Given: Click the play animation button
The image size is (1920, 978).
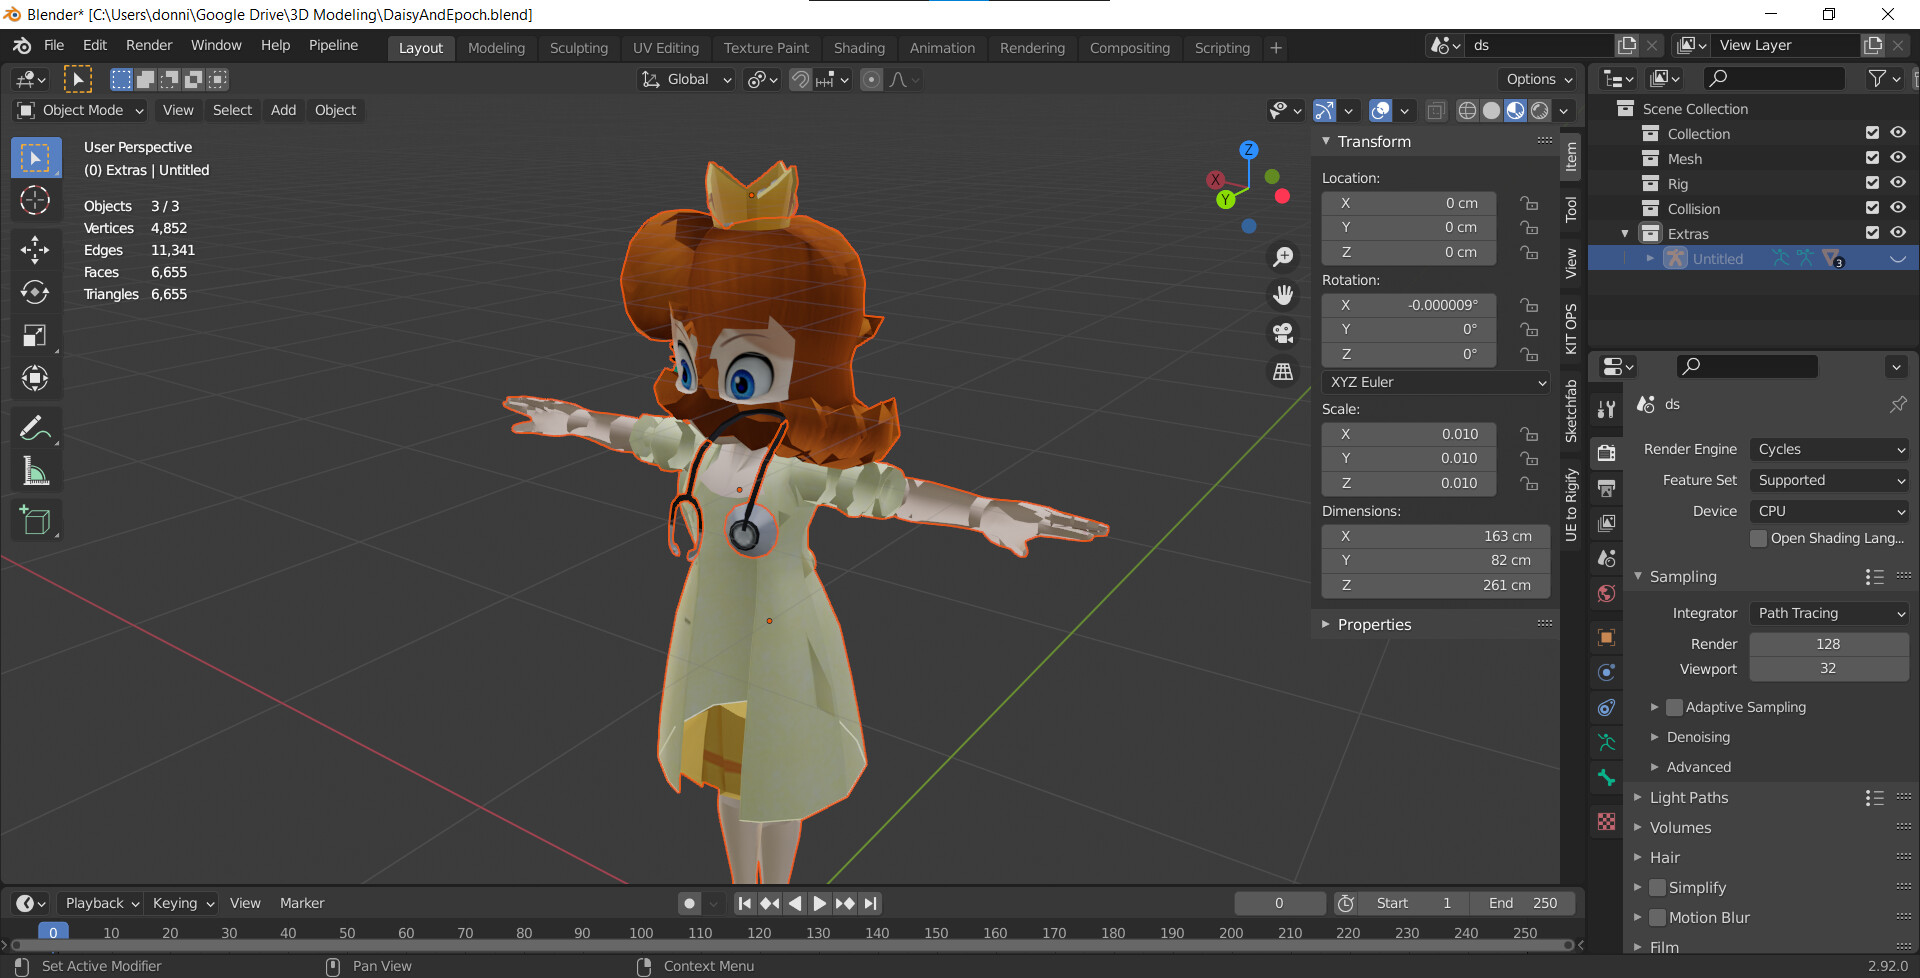Looking at the screenshot, I should (x=820, y=903).
